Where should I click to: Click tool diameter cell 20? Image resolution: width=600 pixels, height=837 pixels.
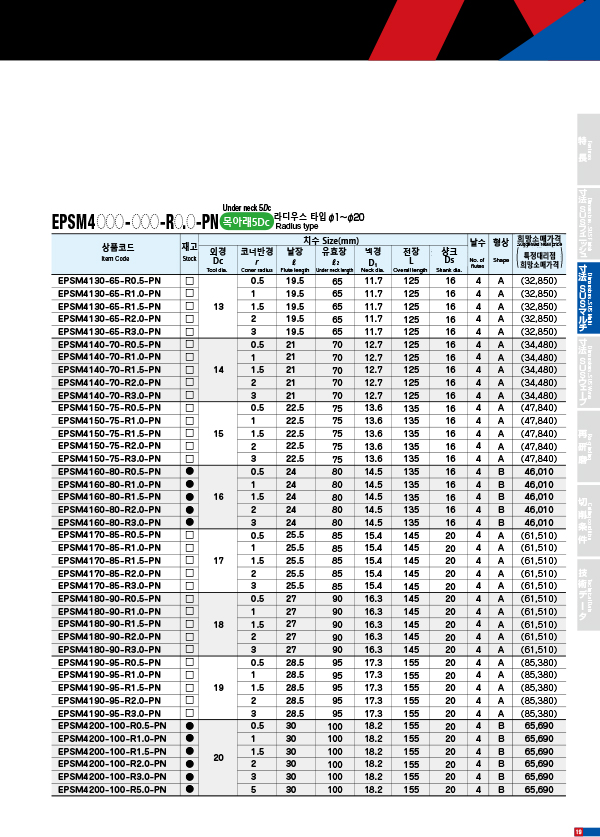(x=218, y=757)
